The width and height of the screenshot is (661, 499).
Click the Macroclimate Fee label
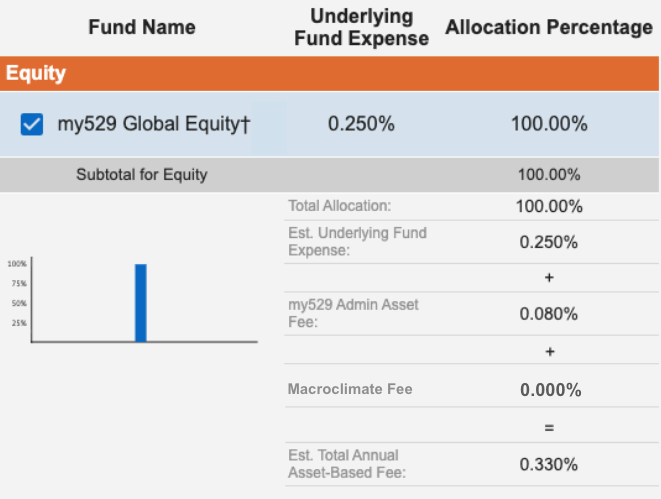click(350, 389)
